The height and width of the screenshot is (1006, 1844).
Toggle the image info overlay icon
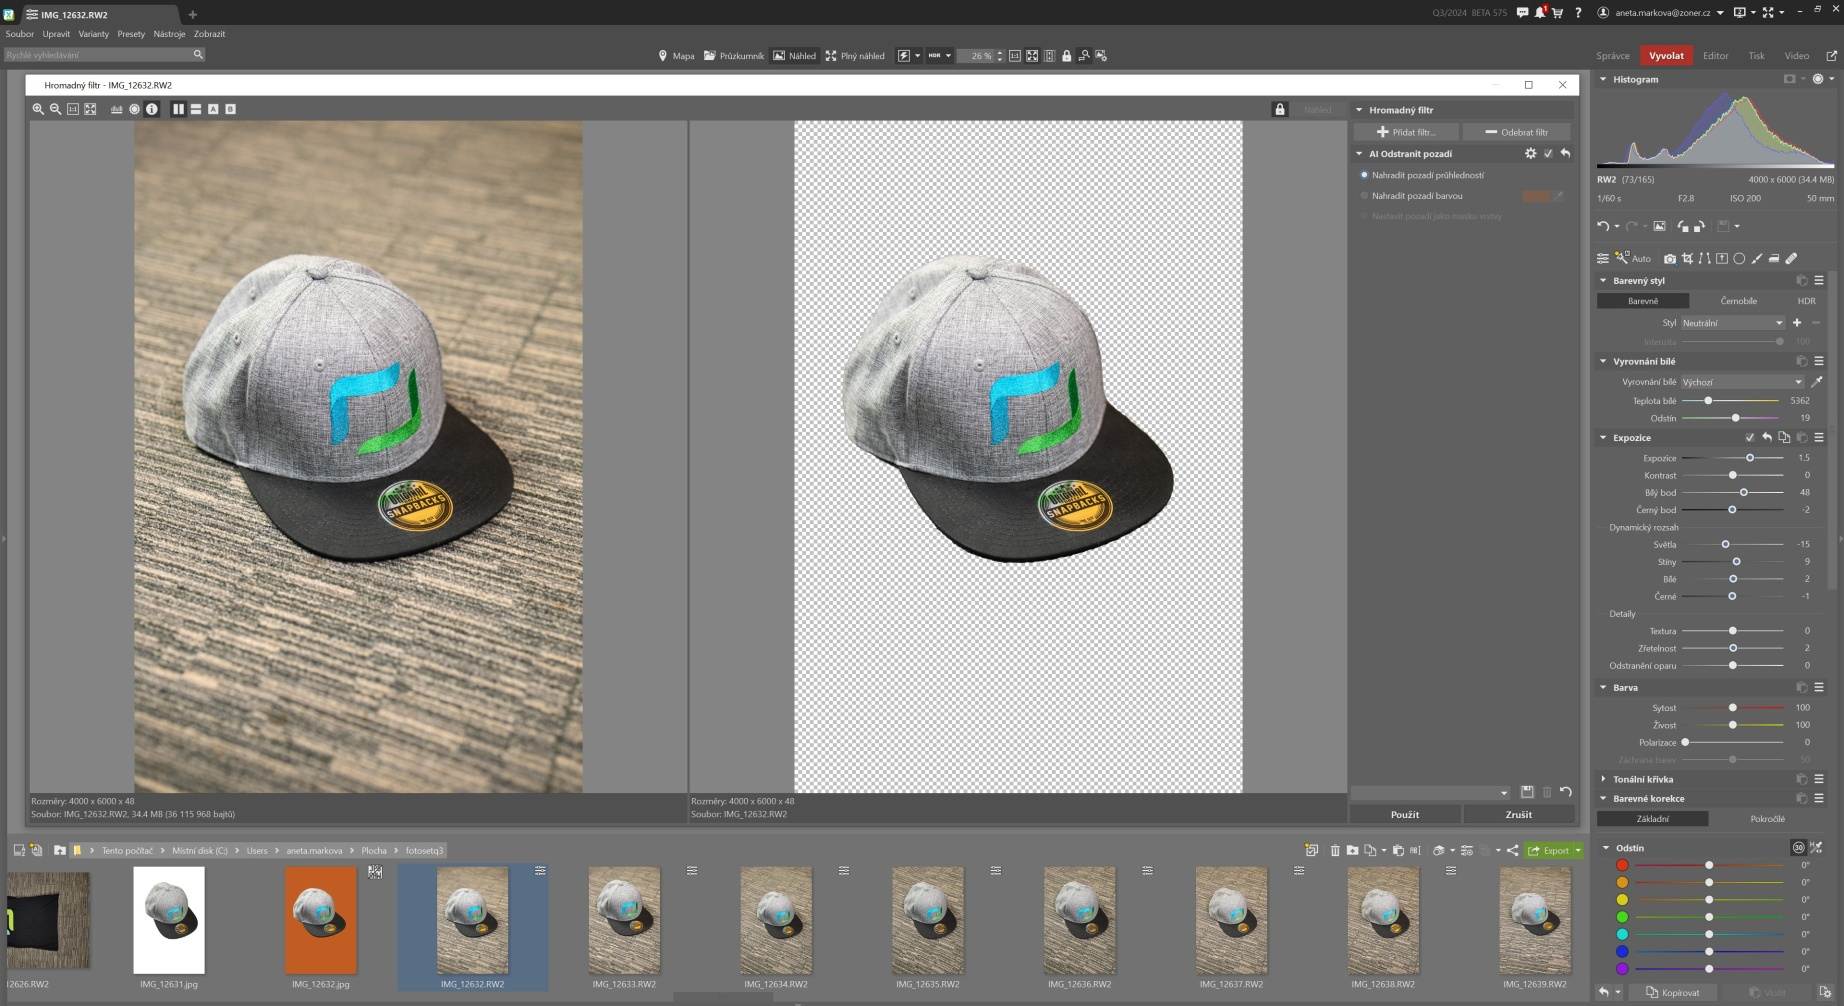pyautogui.click(x=152, y=109)
